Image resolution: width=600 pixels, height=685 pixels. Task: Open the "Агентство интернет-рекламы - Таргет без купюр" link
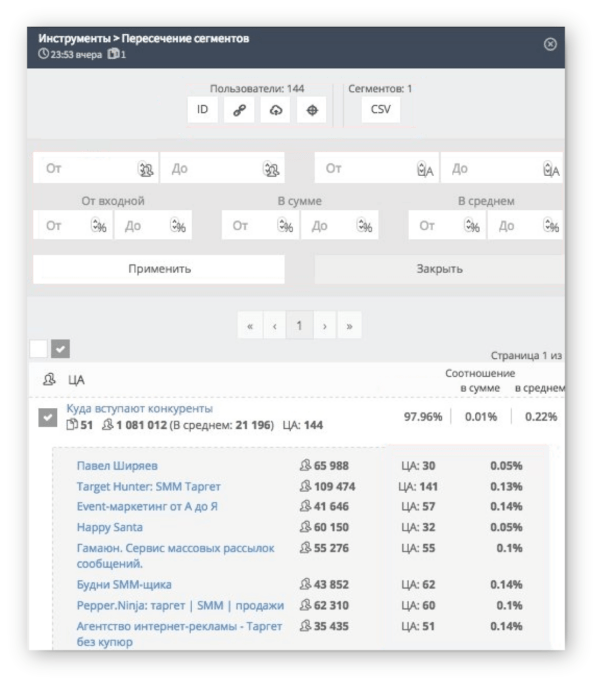[x=179, y=634]
